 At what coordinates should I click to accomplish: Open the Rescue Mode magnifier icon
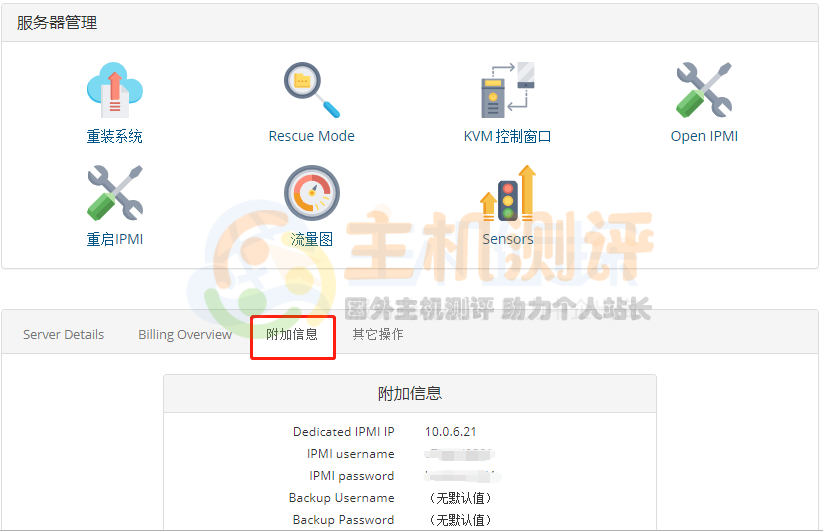pyautogui.click(x=312, y=90)
